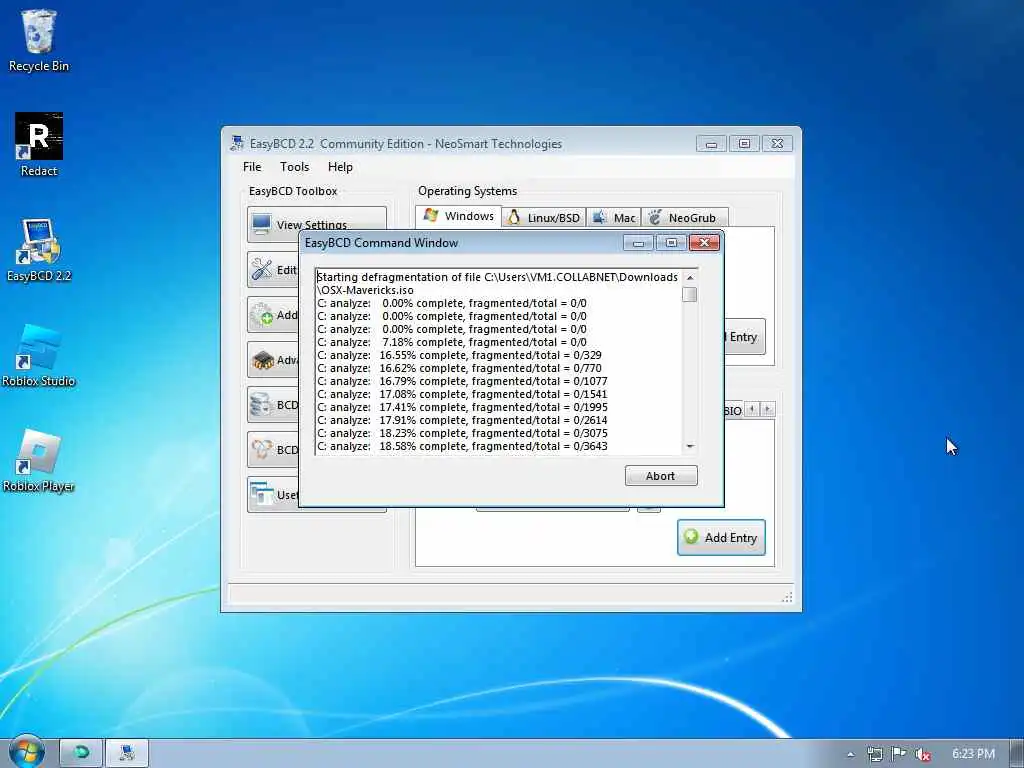Click the Advanced Settings chip icon
The image size is (1024, 768).
262,359
